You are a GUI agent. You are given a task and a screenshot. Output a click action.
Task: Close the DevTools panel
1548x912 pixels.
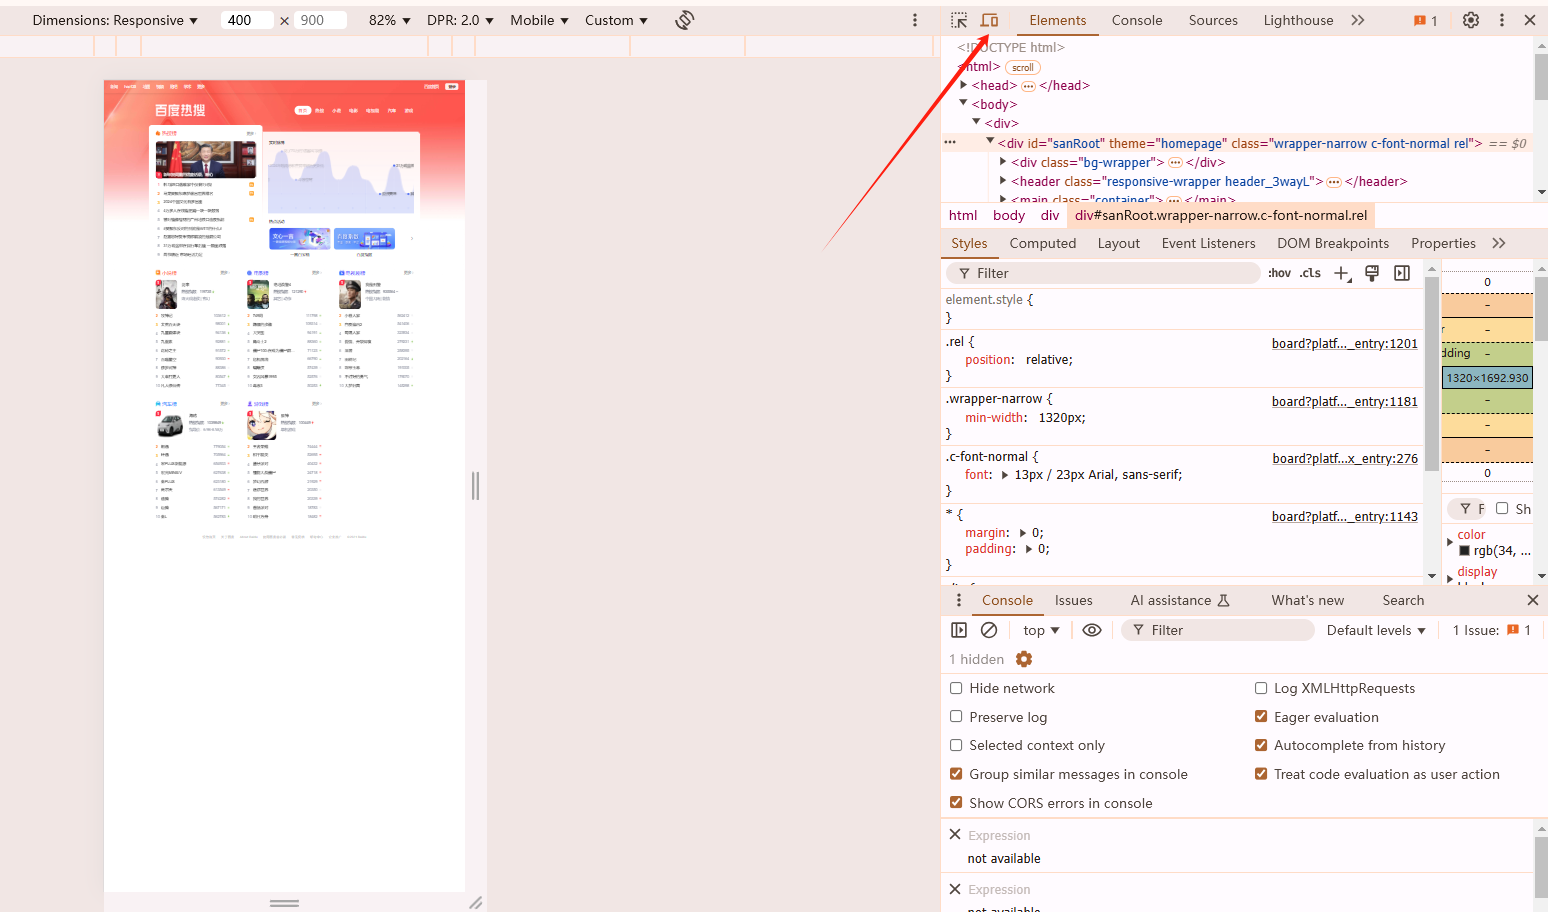click(x=1530, y=20)
